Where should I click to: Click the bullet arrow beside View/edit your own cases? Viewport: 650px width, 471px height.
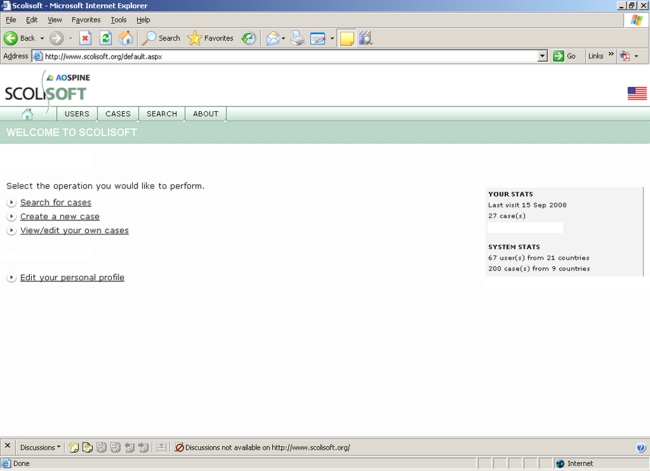point(11,231)
